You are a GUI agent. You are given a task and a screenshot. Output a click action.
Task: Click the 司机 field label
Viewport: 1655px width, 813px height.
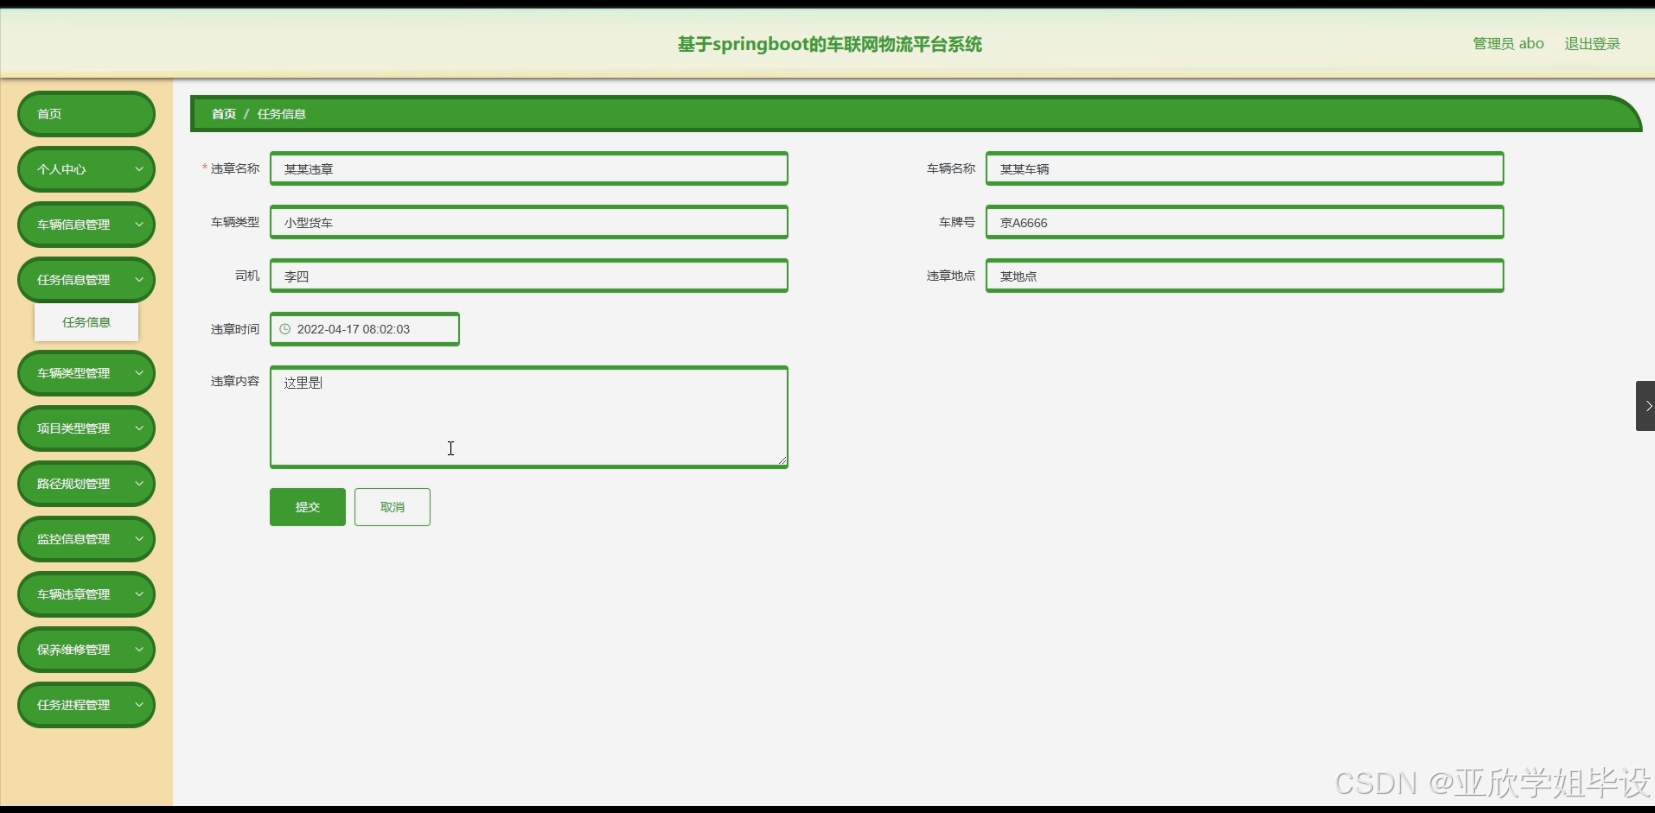click(247, 275)
